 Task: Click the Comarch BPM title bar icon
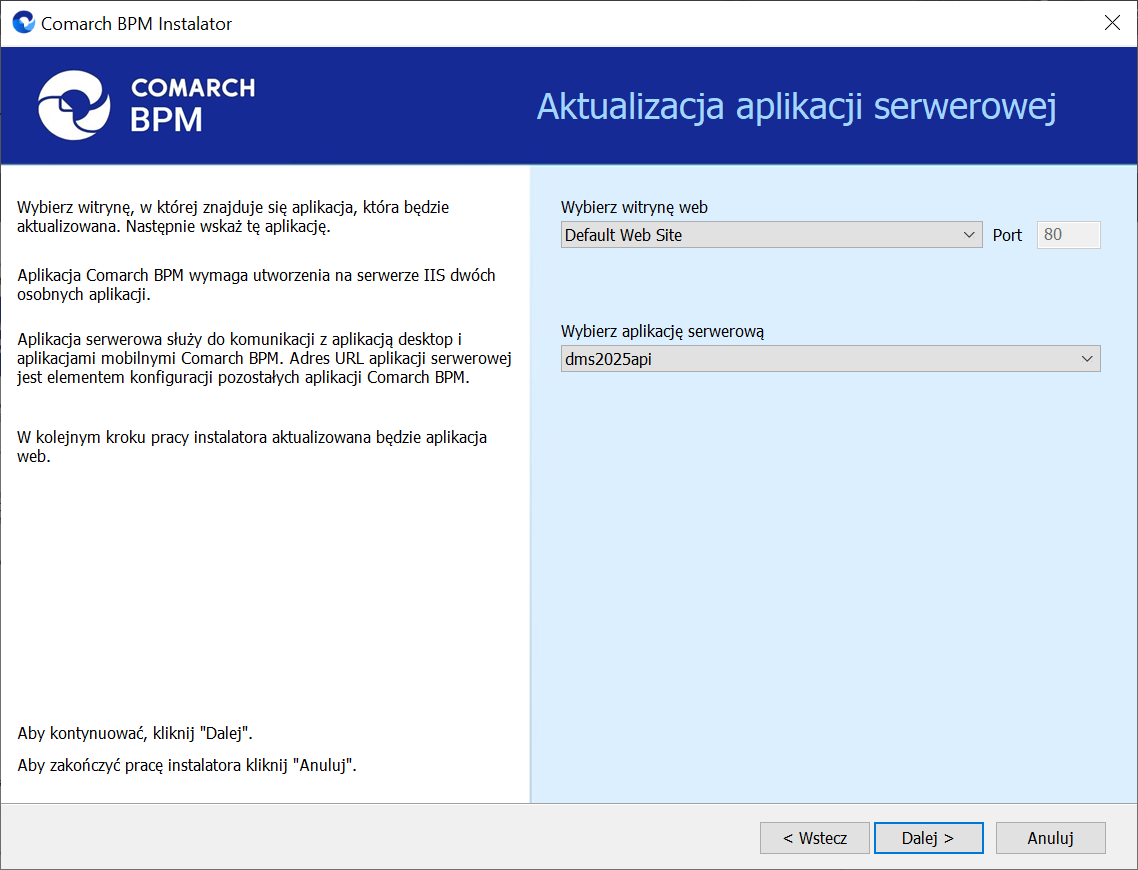pos(24,23)
